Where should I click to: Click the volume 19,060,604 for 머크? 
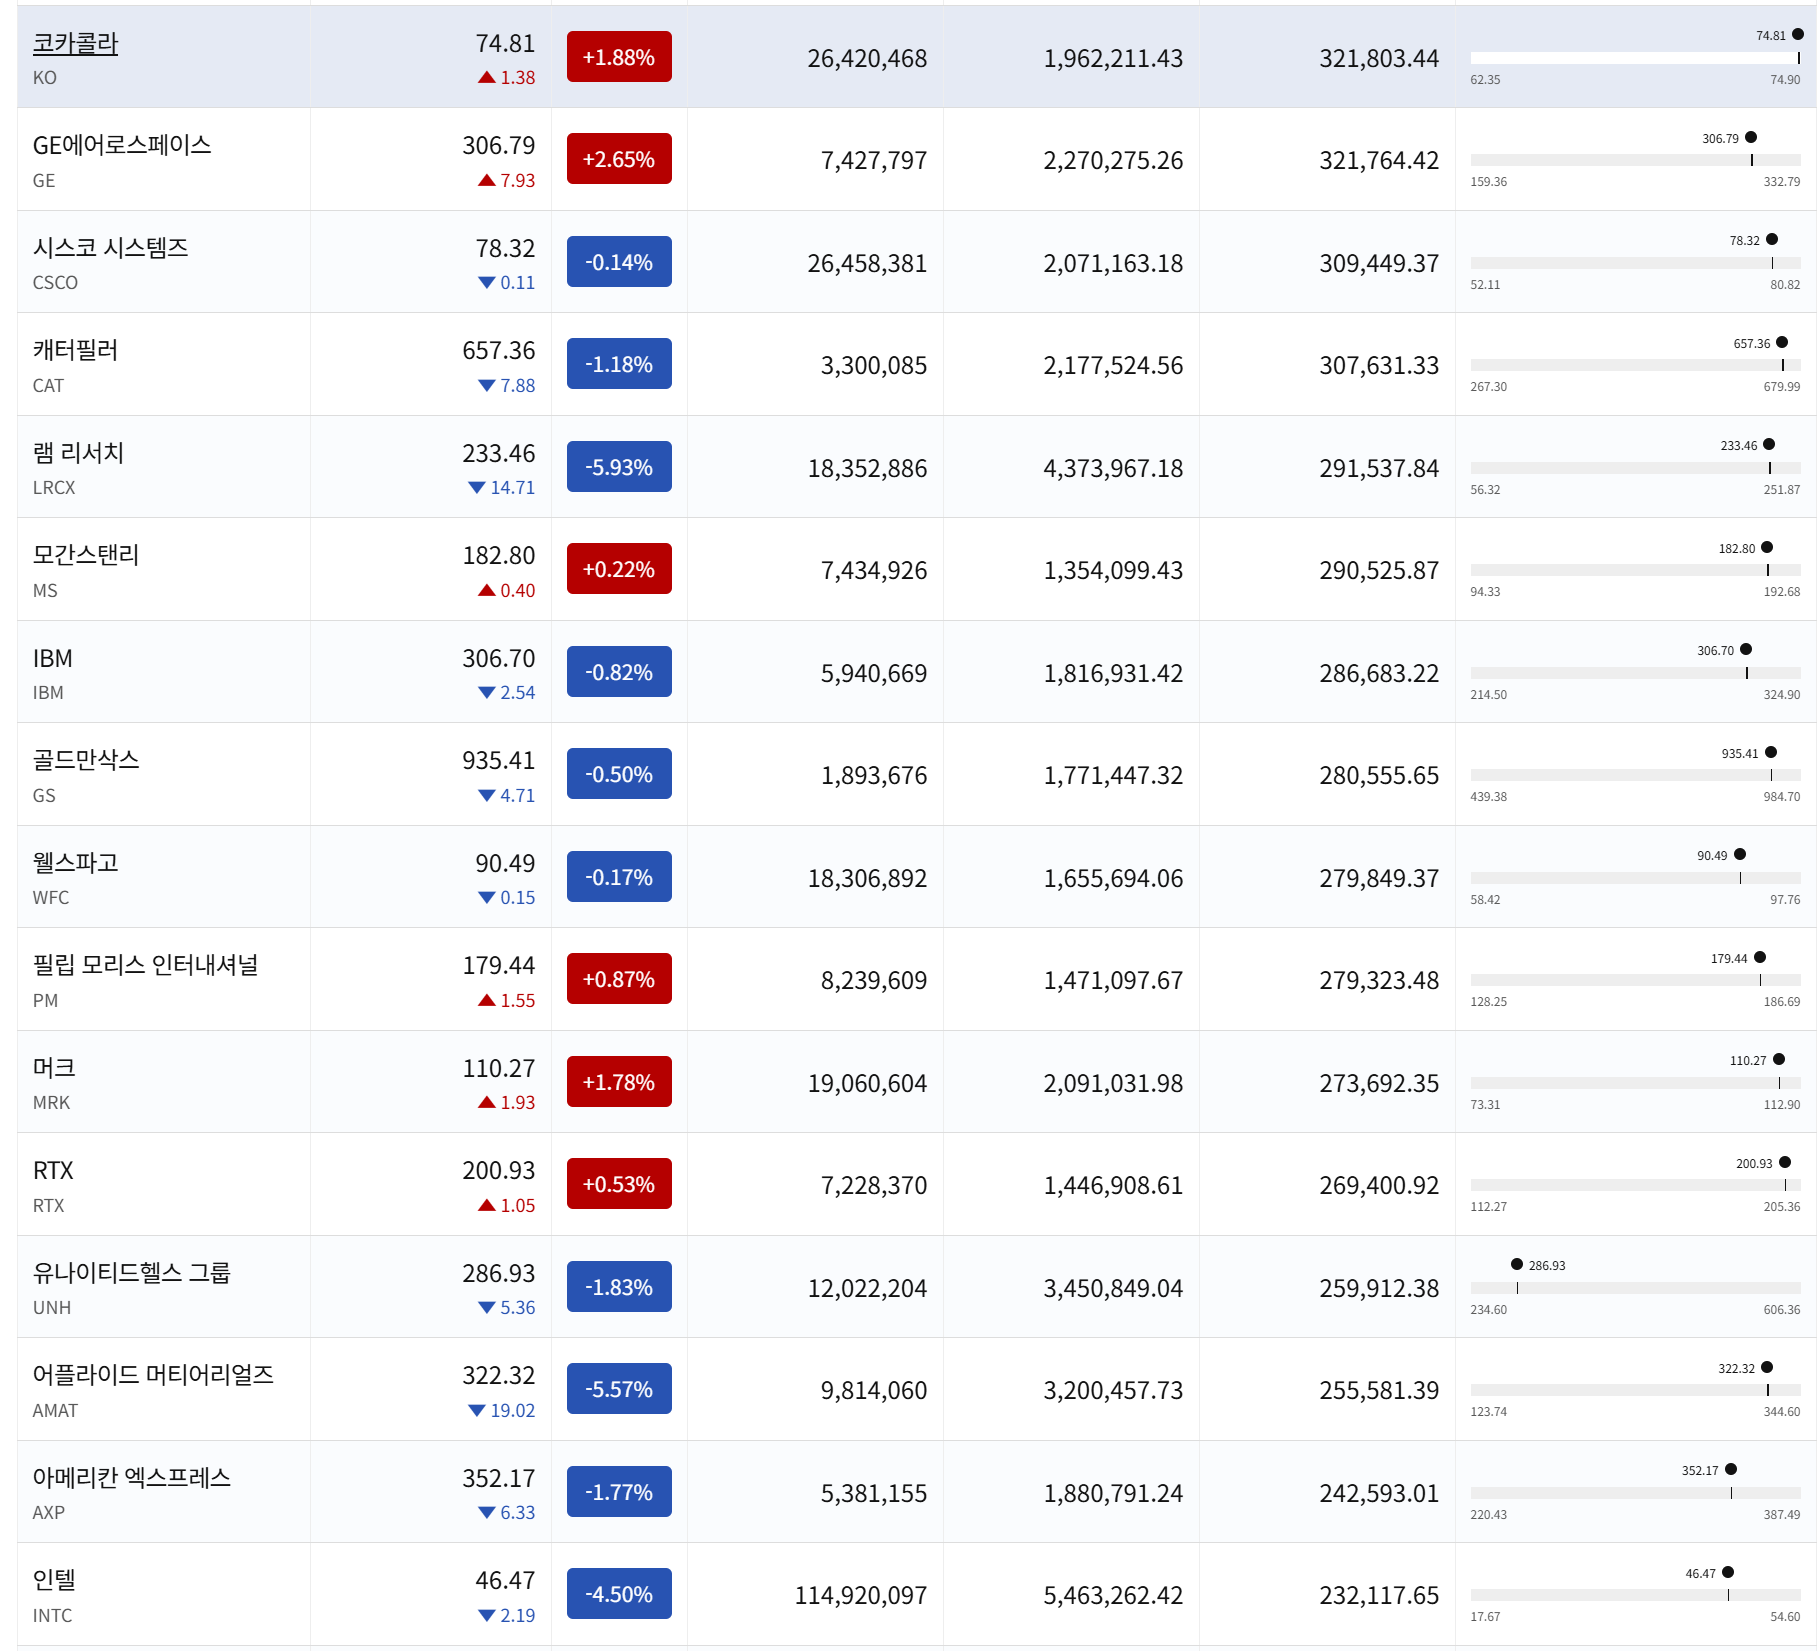pyautogui.click(x=867, y=1084)
